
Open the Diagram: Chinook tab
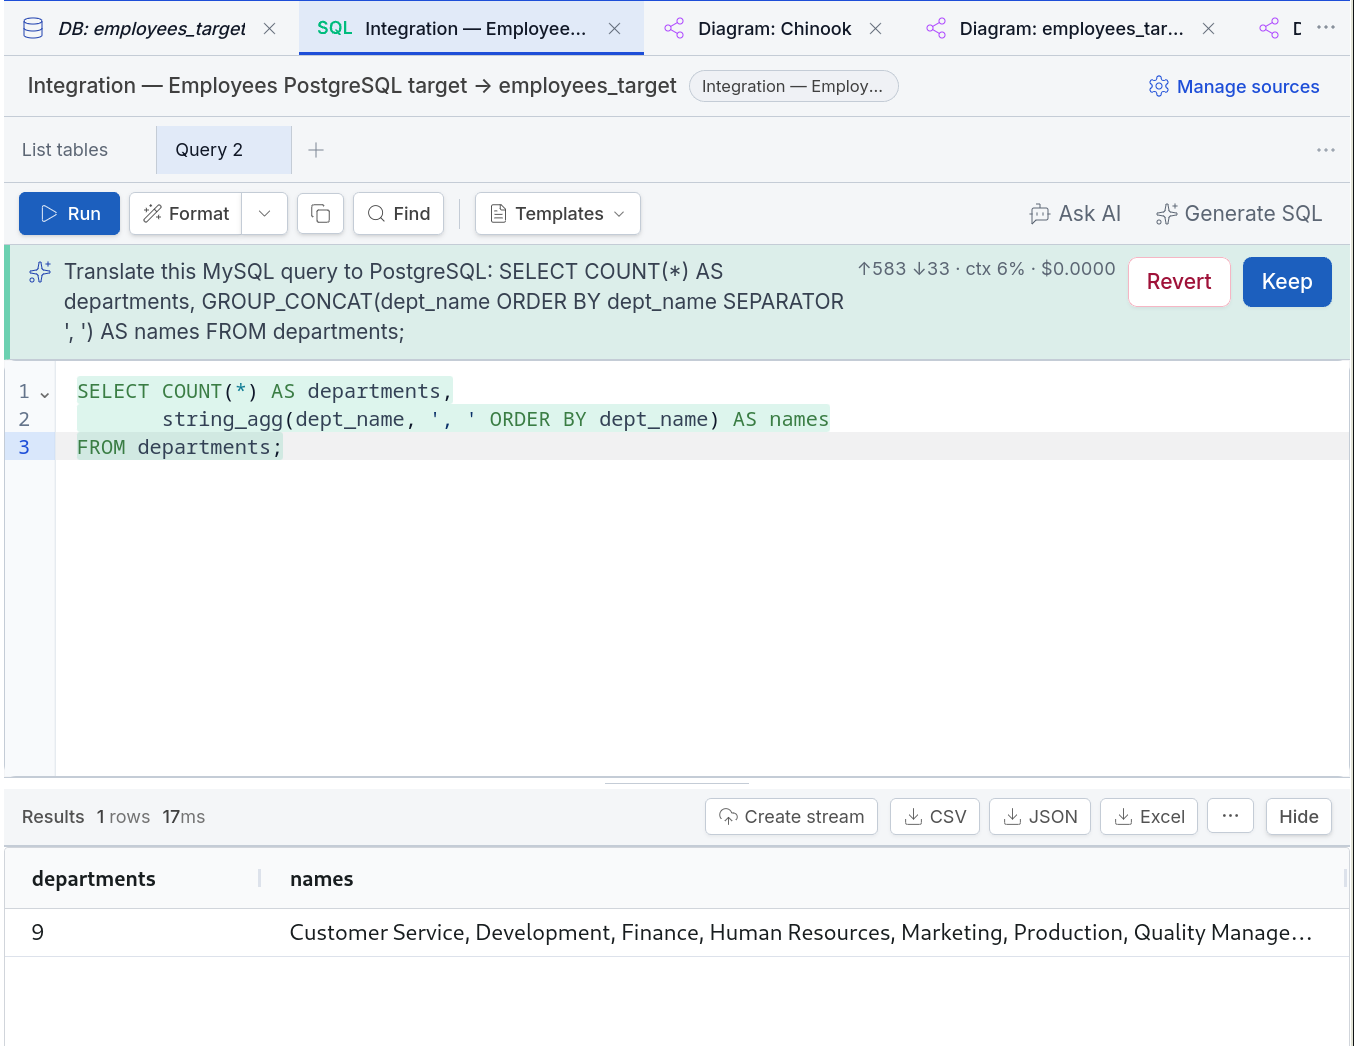tap(774, 29)
